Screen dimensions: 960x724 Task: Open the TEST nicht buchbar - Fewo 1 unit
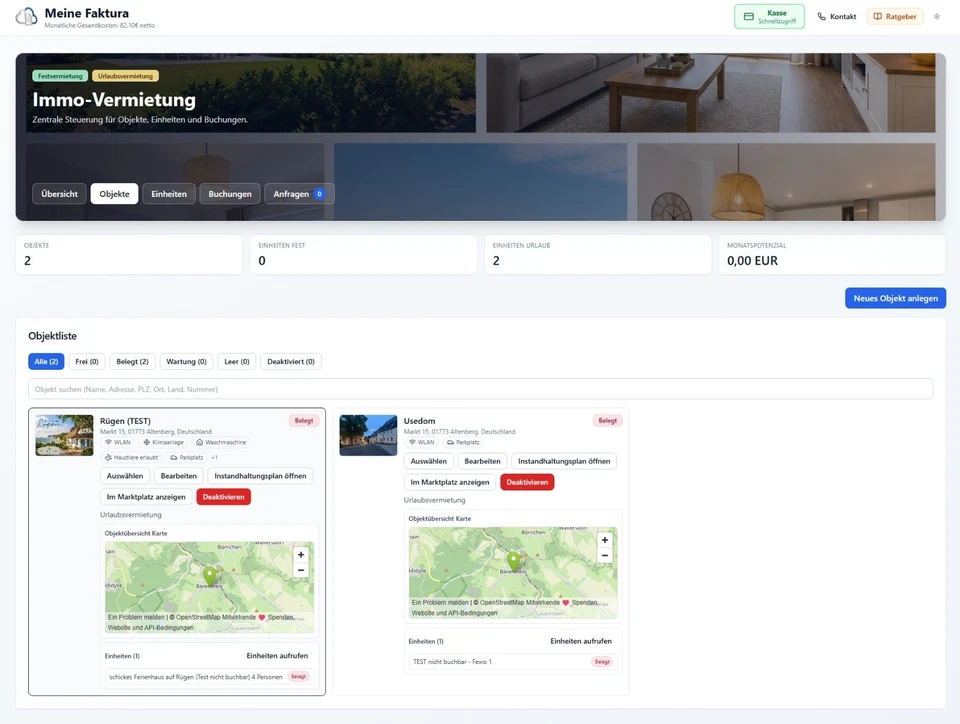tap(512, 662)
